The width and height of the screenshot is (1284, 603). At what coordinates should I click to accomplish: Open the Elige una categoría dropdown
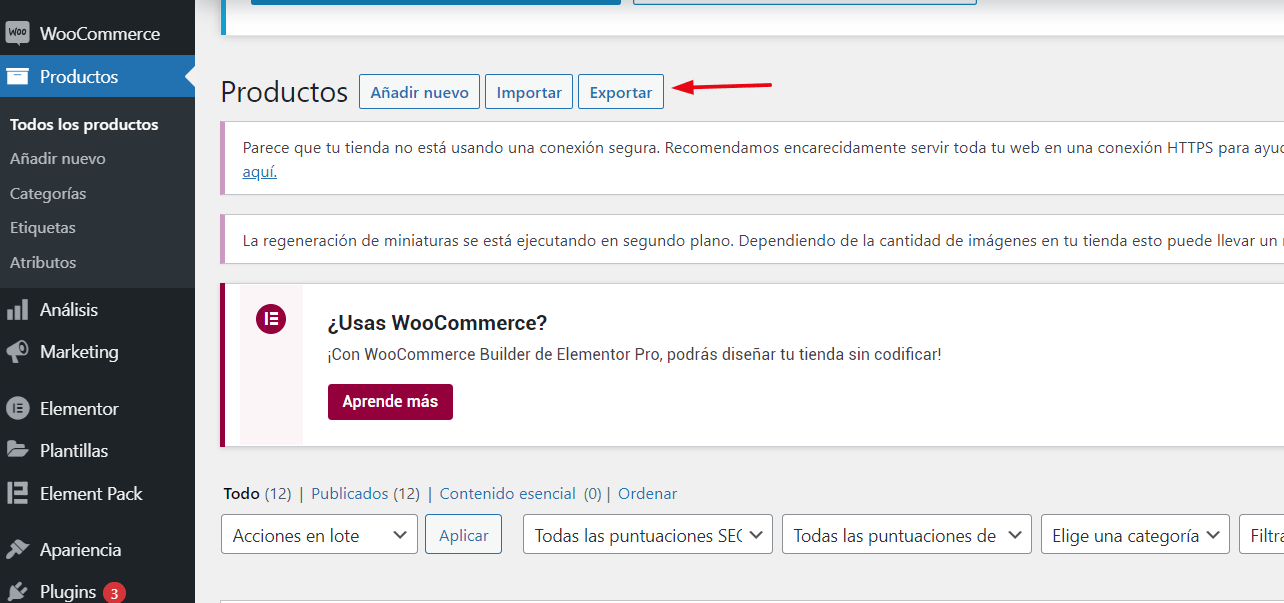[1136, 535]
